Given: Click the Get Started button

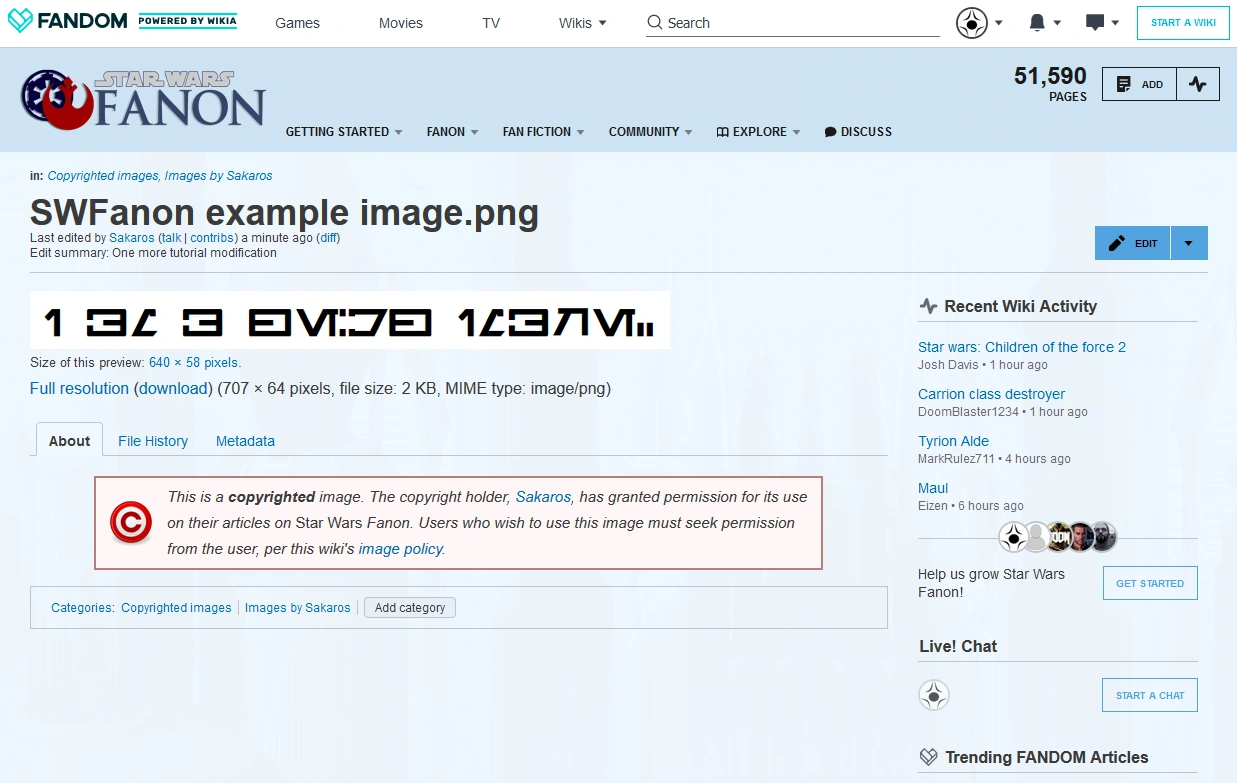Looking at the screenshot, I should tap(1150, 583).
